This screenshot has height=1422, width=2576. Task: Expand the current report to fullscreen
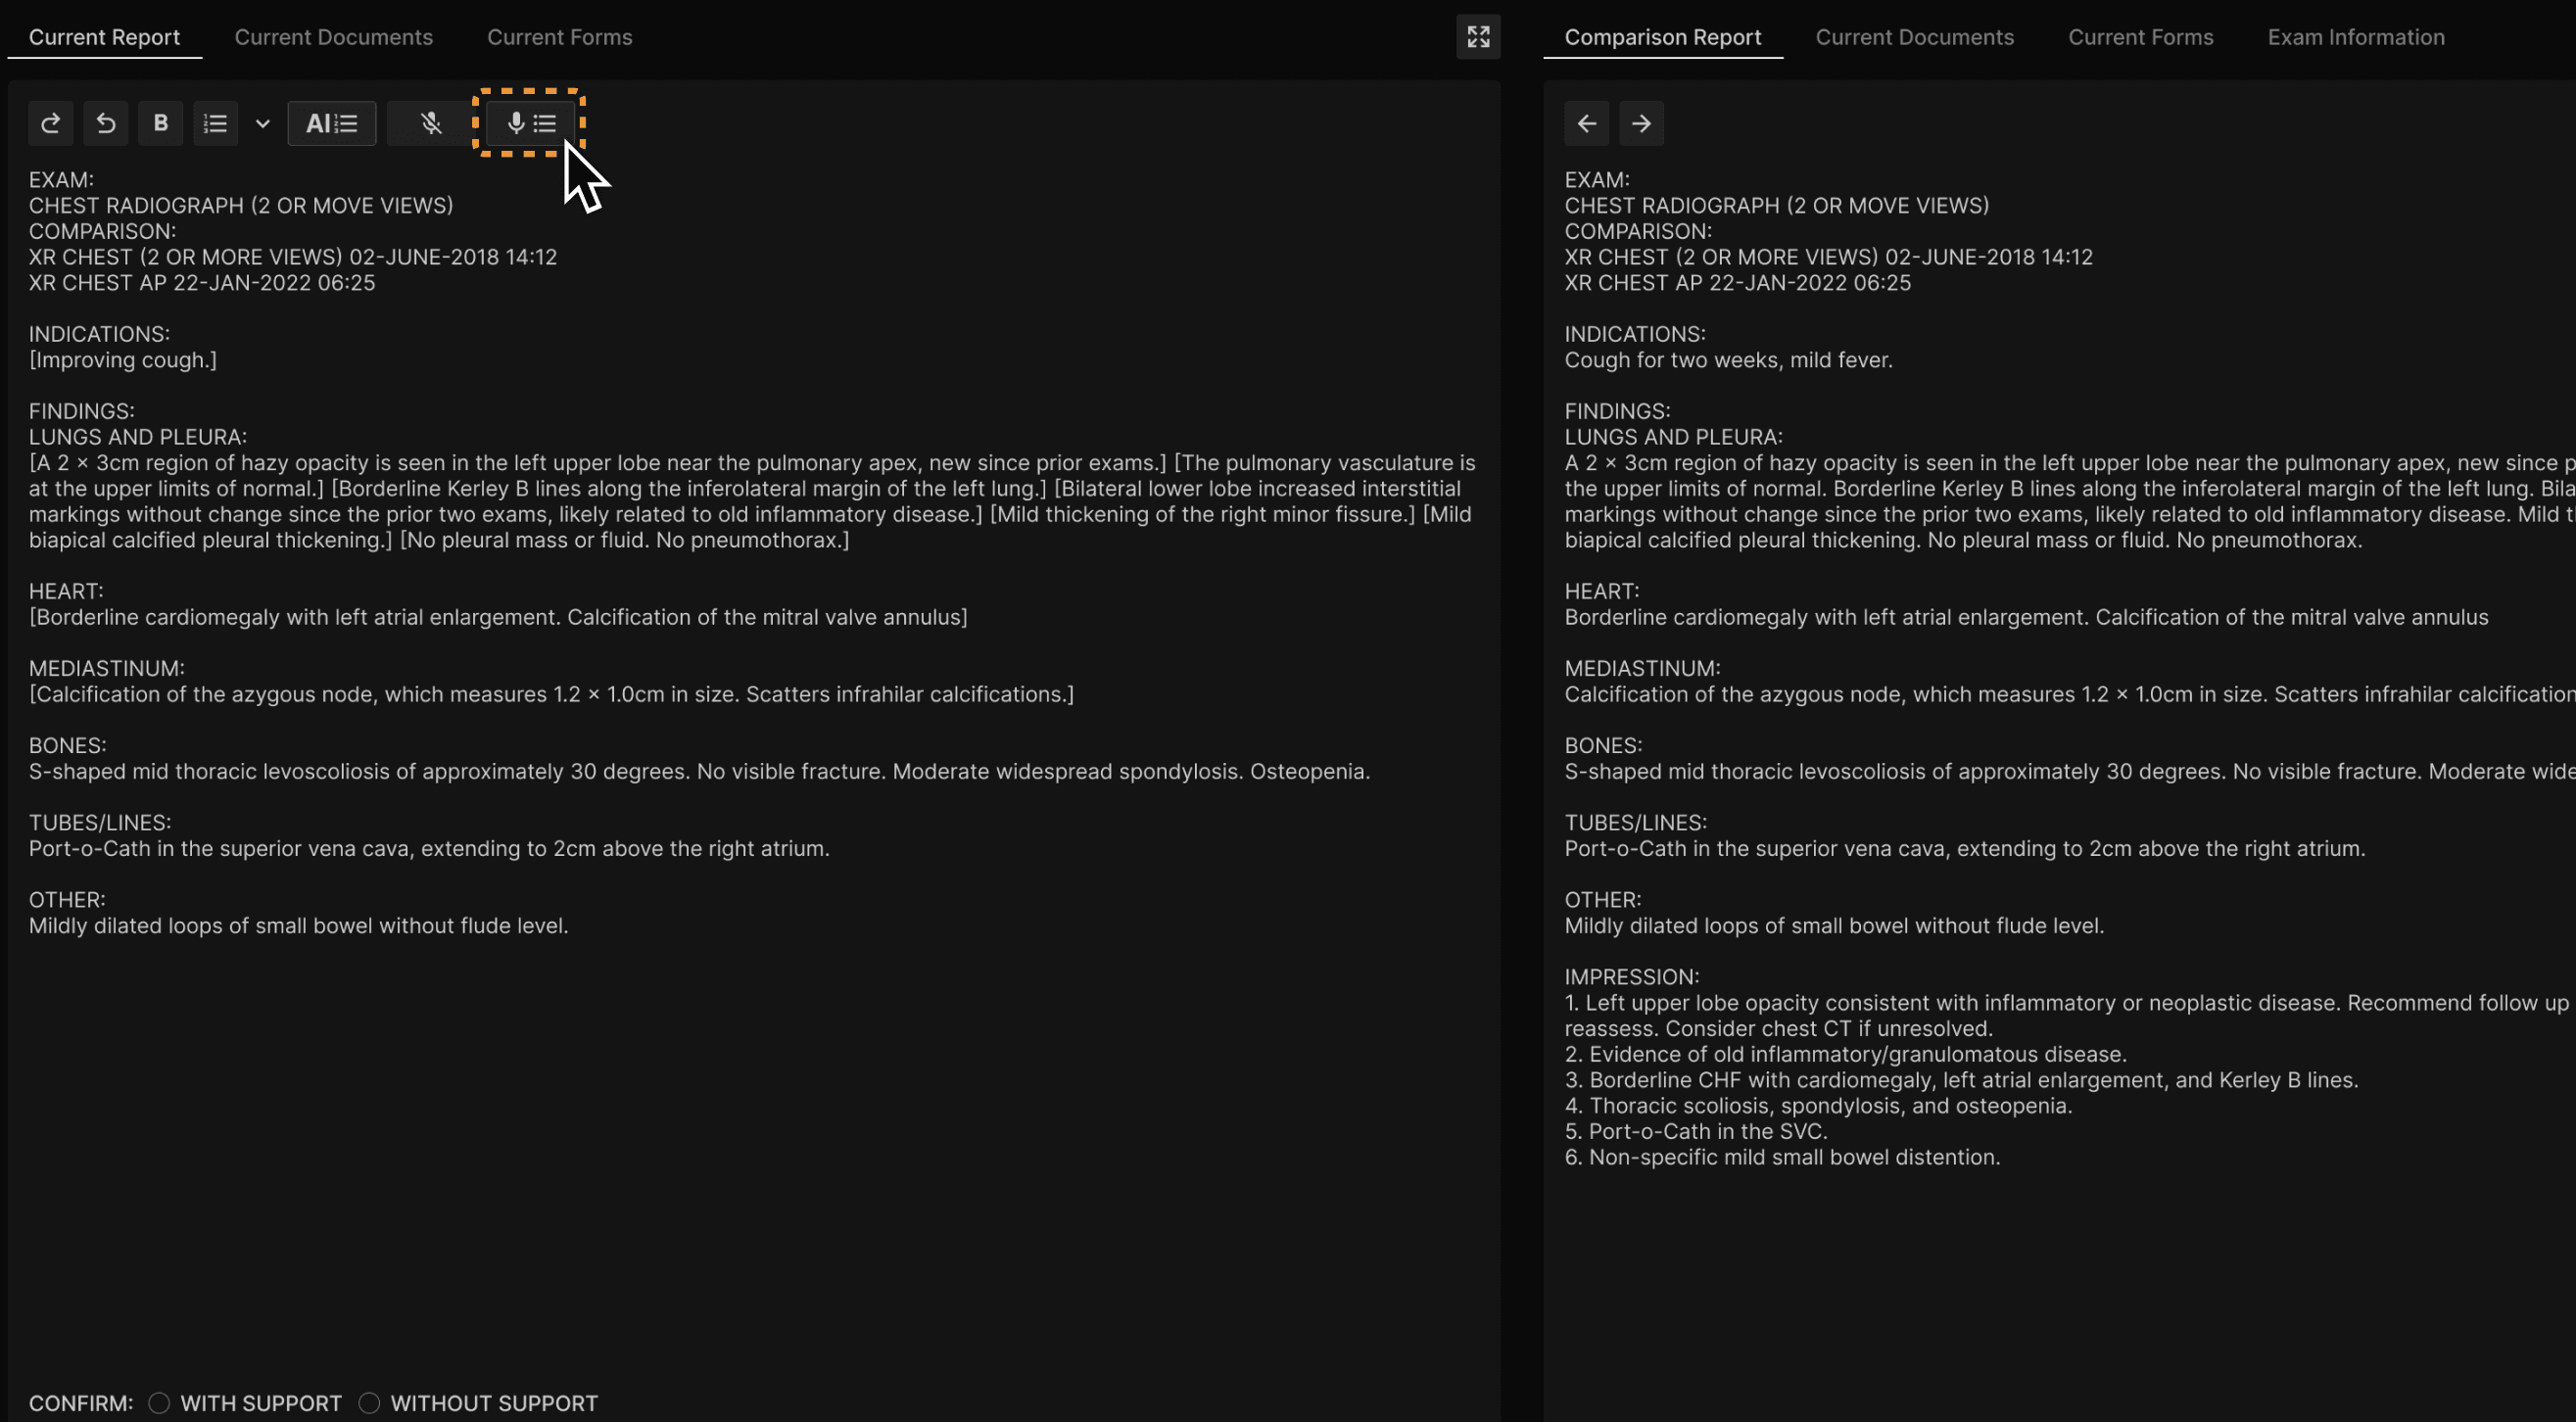(1477, 37)
